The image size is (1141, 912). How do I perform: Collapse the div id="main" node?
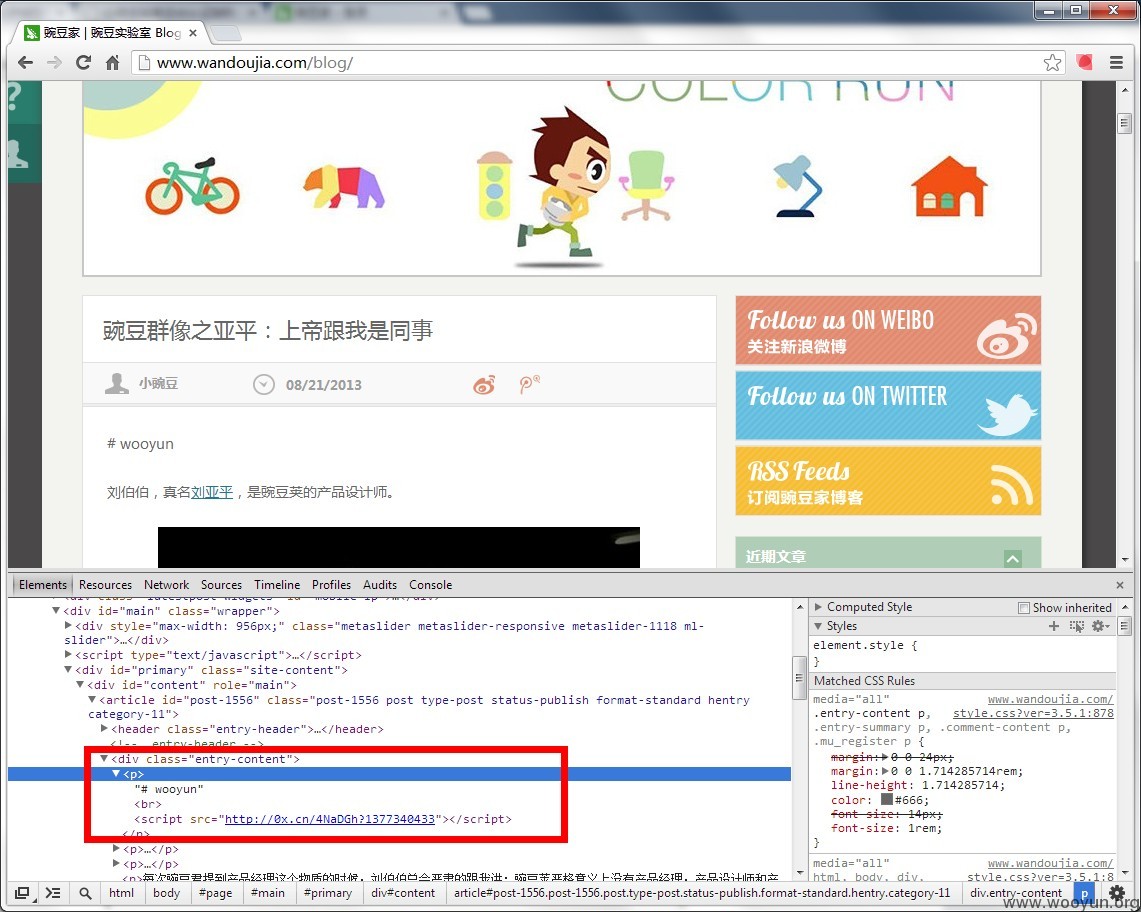[56, 611]
